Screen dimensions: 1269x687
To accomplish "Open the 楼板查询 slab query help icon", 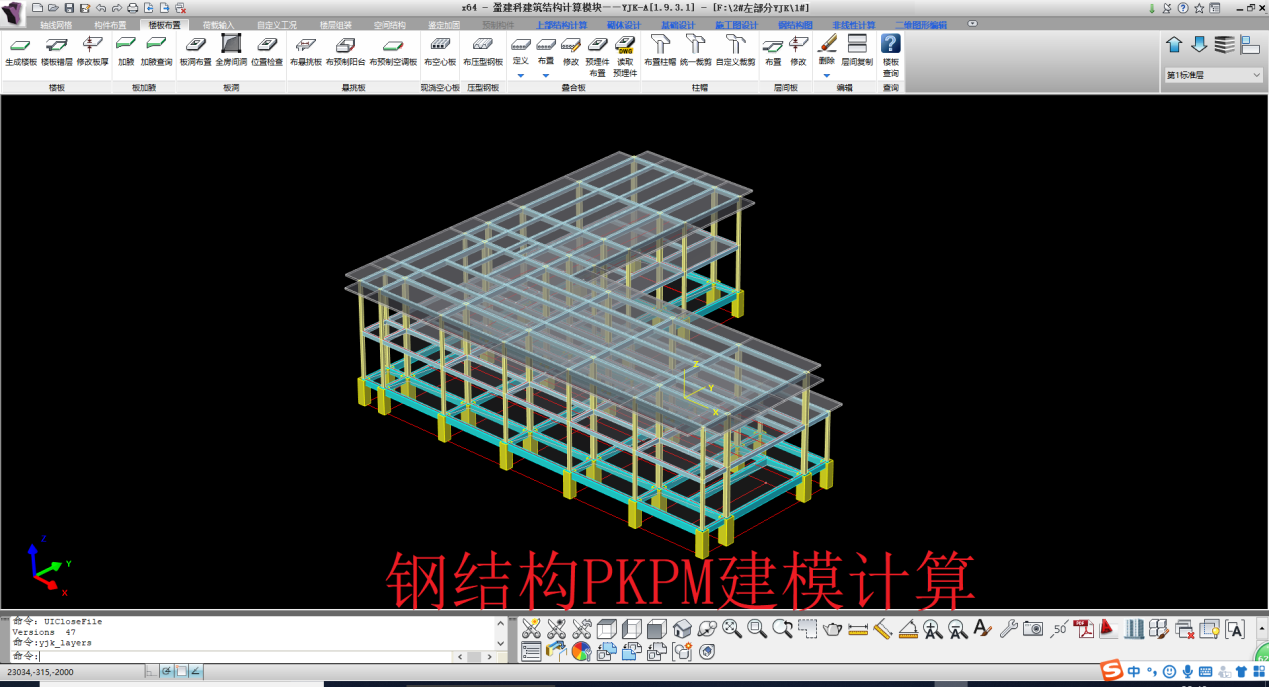I will coord(890,56).
